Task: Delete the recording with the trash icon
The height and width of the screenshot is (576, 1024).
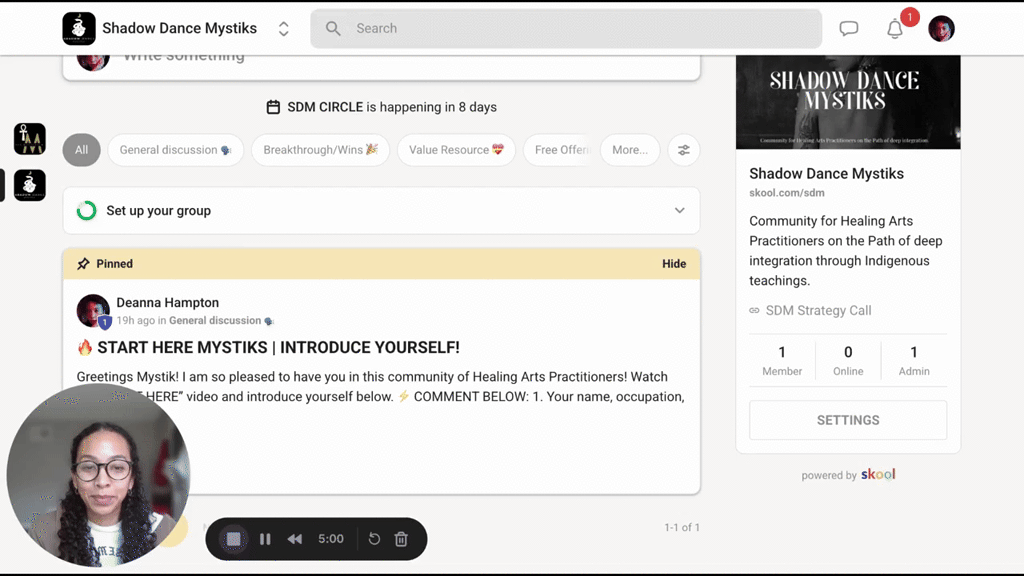Action: point(400,539)
